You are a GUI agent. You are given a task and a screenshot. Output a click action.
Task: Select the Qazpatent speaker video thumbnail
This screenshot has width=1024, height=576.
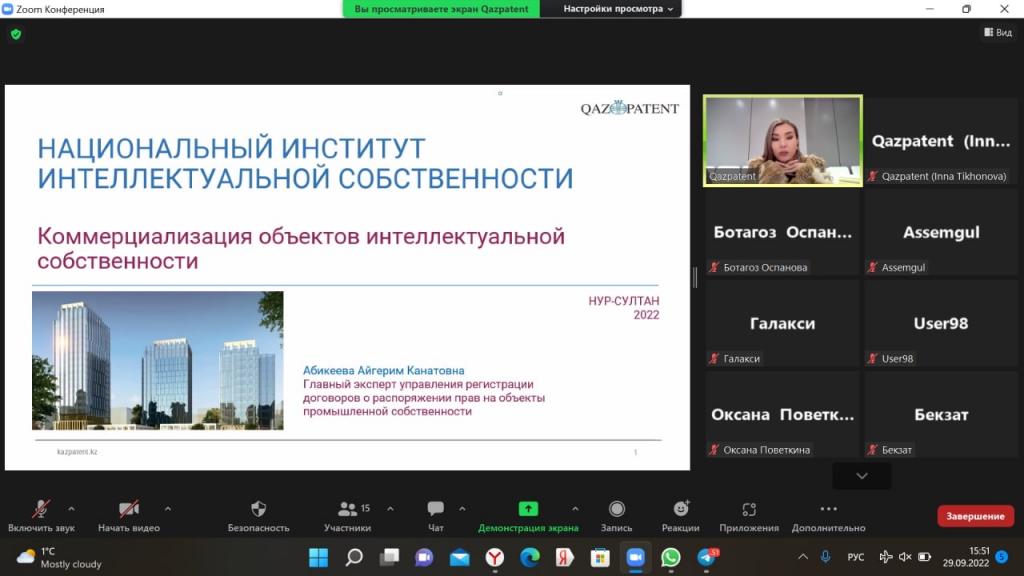[782, 140]
